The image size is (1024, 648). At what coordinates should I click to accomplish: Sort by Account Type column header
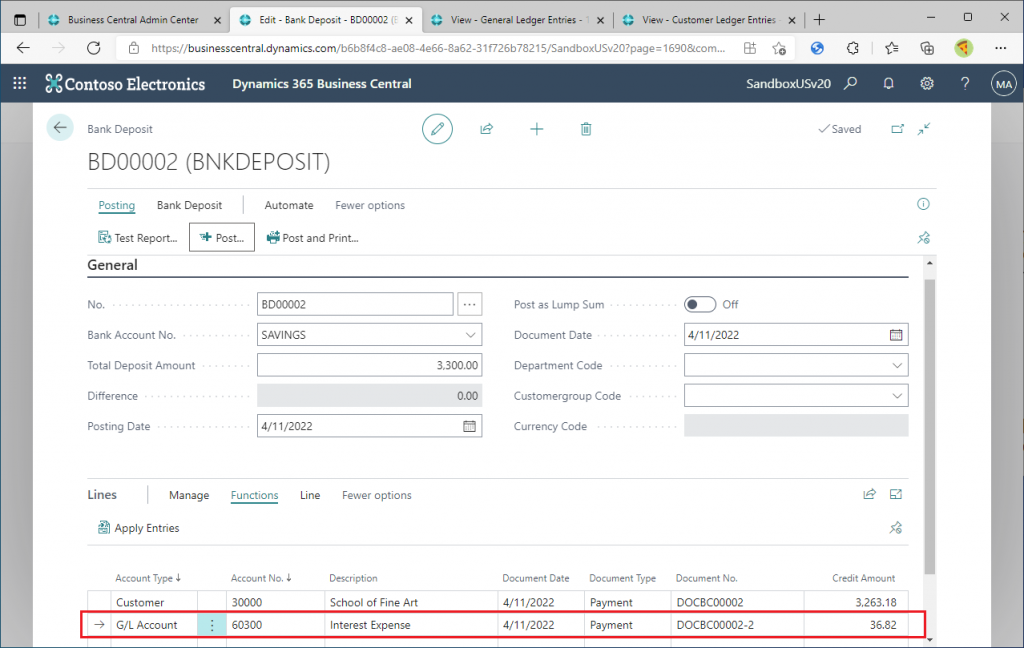point(148,578)
